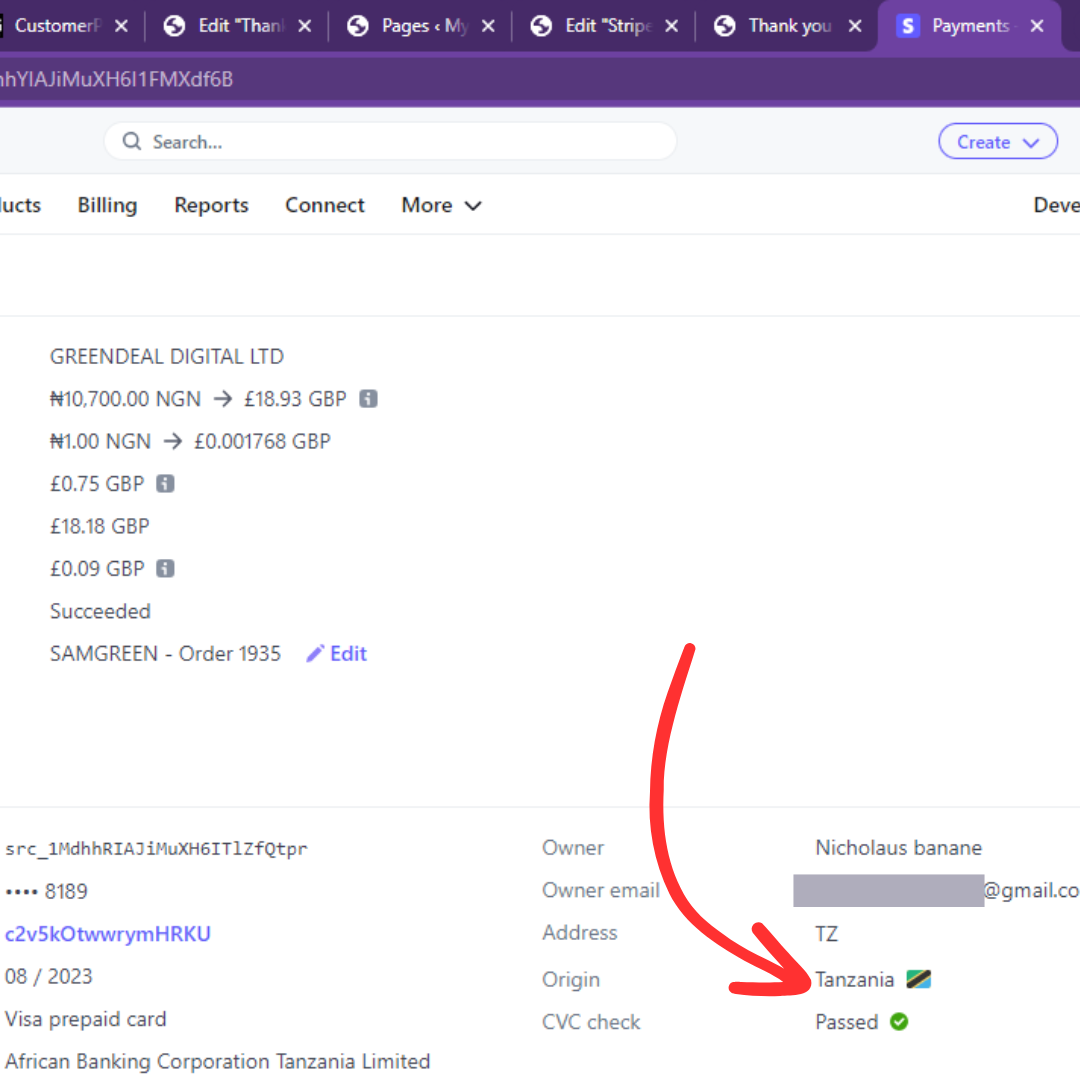Open the c2v5kOtwwrymHRKU link
The width and height of the screenshot is (1080, 1080).
coord(108,933)
